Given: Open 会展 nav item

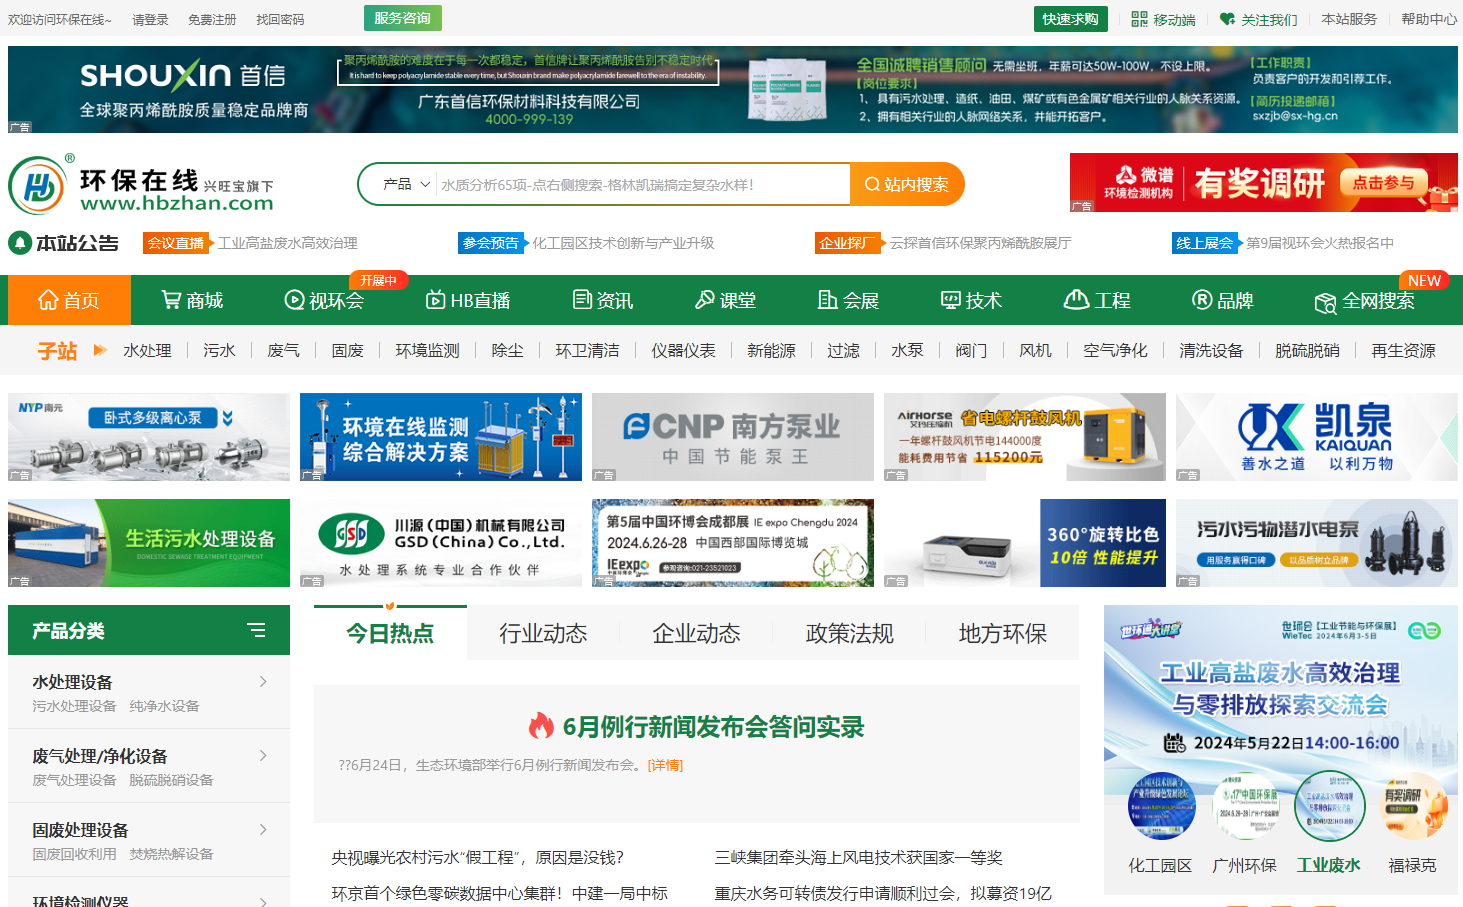Looking at the screenshot, I should (x=848, y=300).
